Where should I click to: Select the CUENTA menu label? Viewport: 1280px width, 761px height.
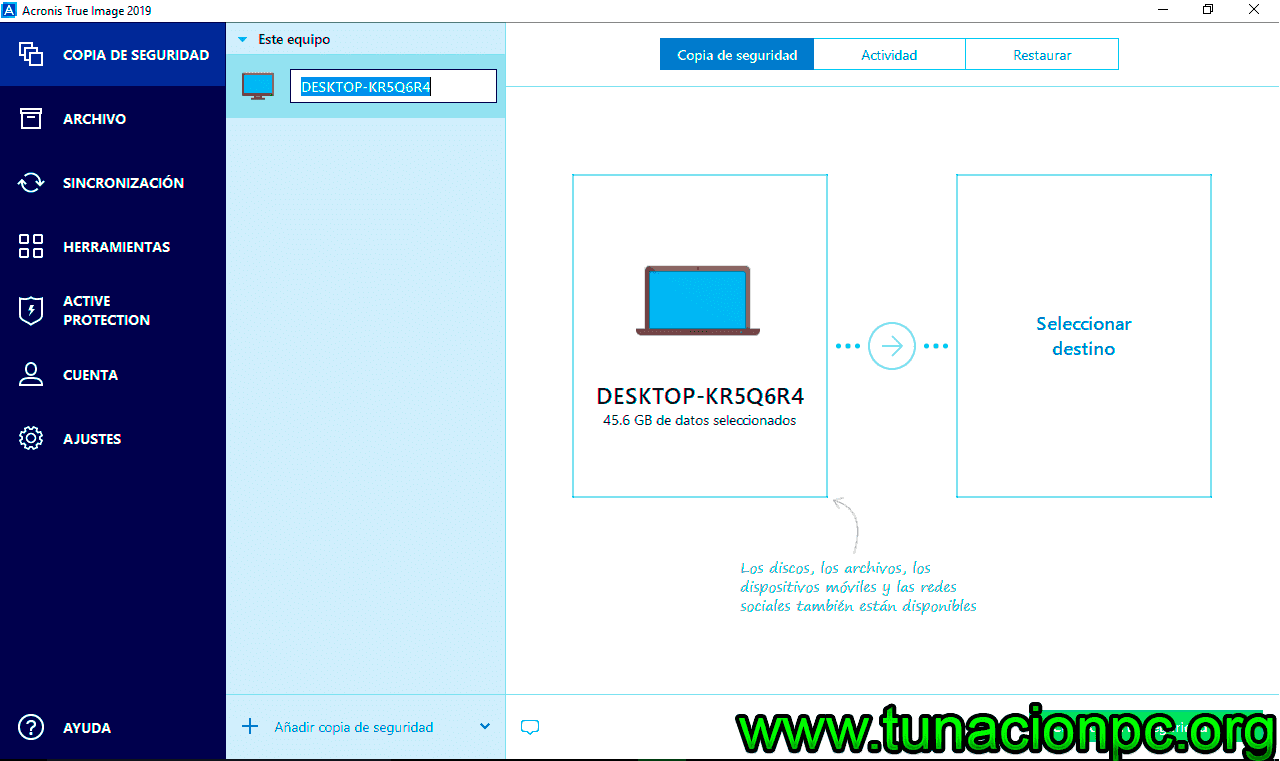pyautogui.click(x=90, y=375)
